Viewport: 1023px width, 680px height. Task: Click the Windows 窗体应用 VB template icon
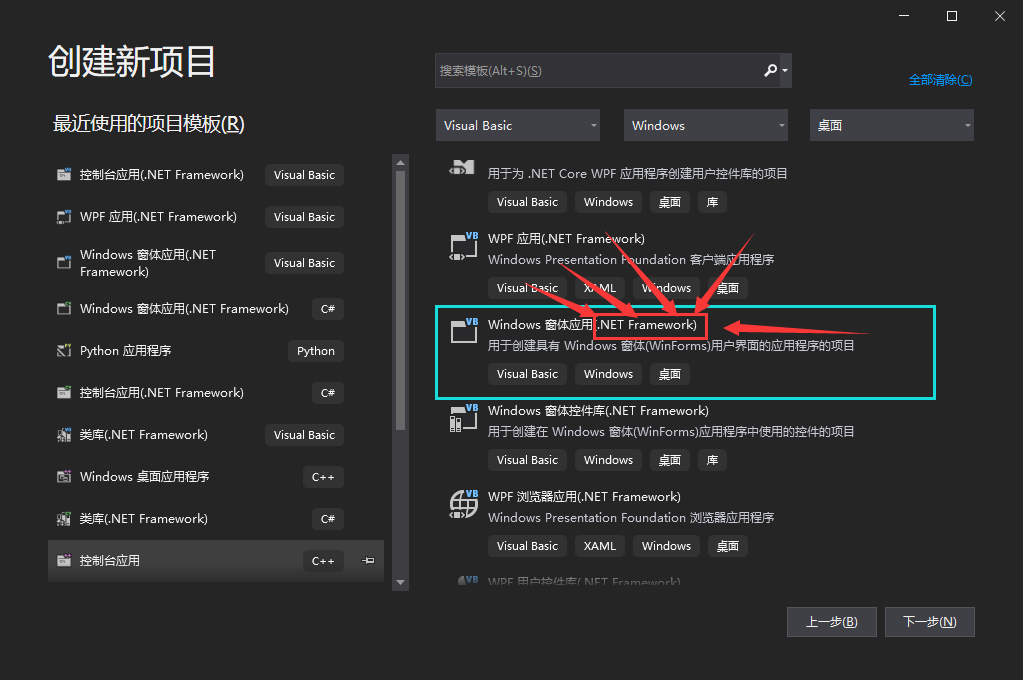coord(464,332)
